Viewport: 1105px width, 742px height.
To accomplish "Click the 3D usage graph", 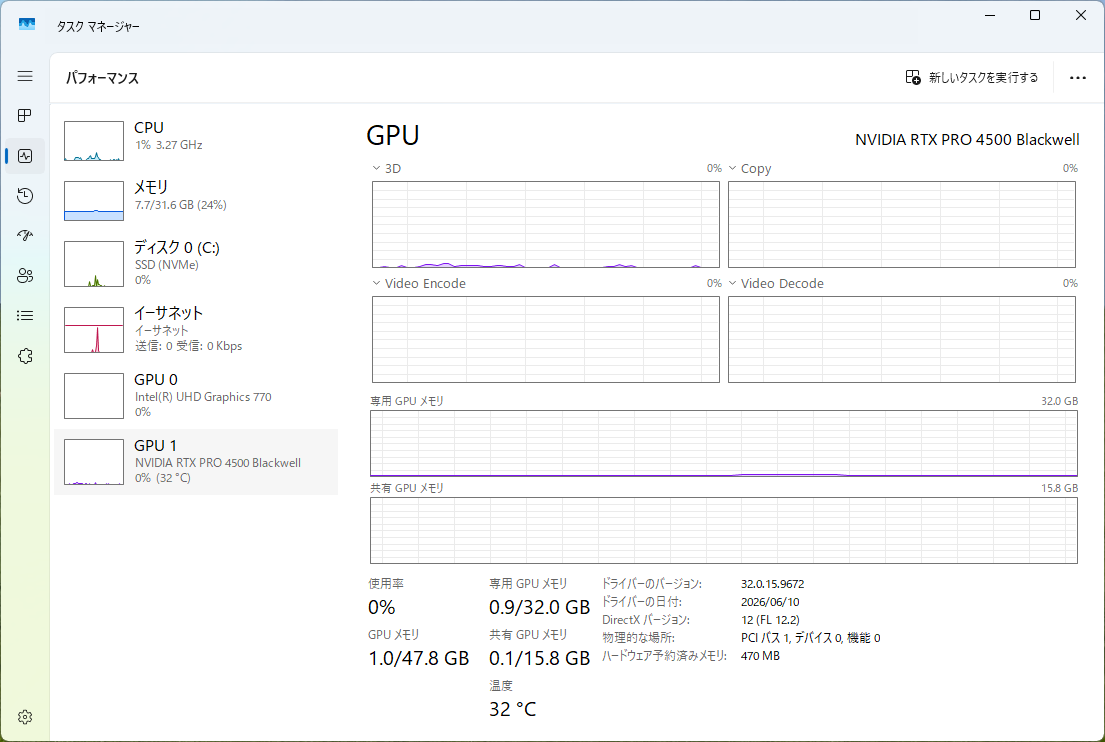I will tap(545, 224).
